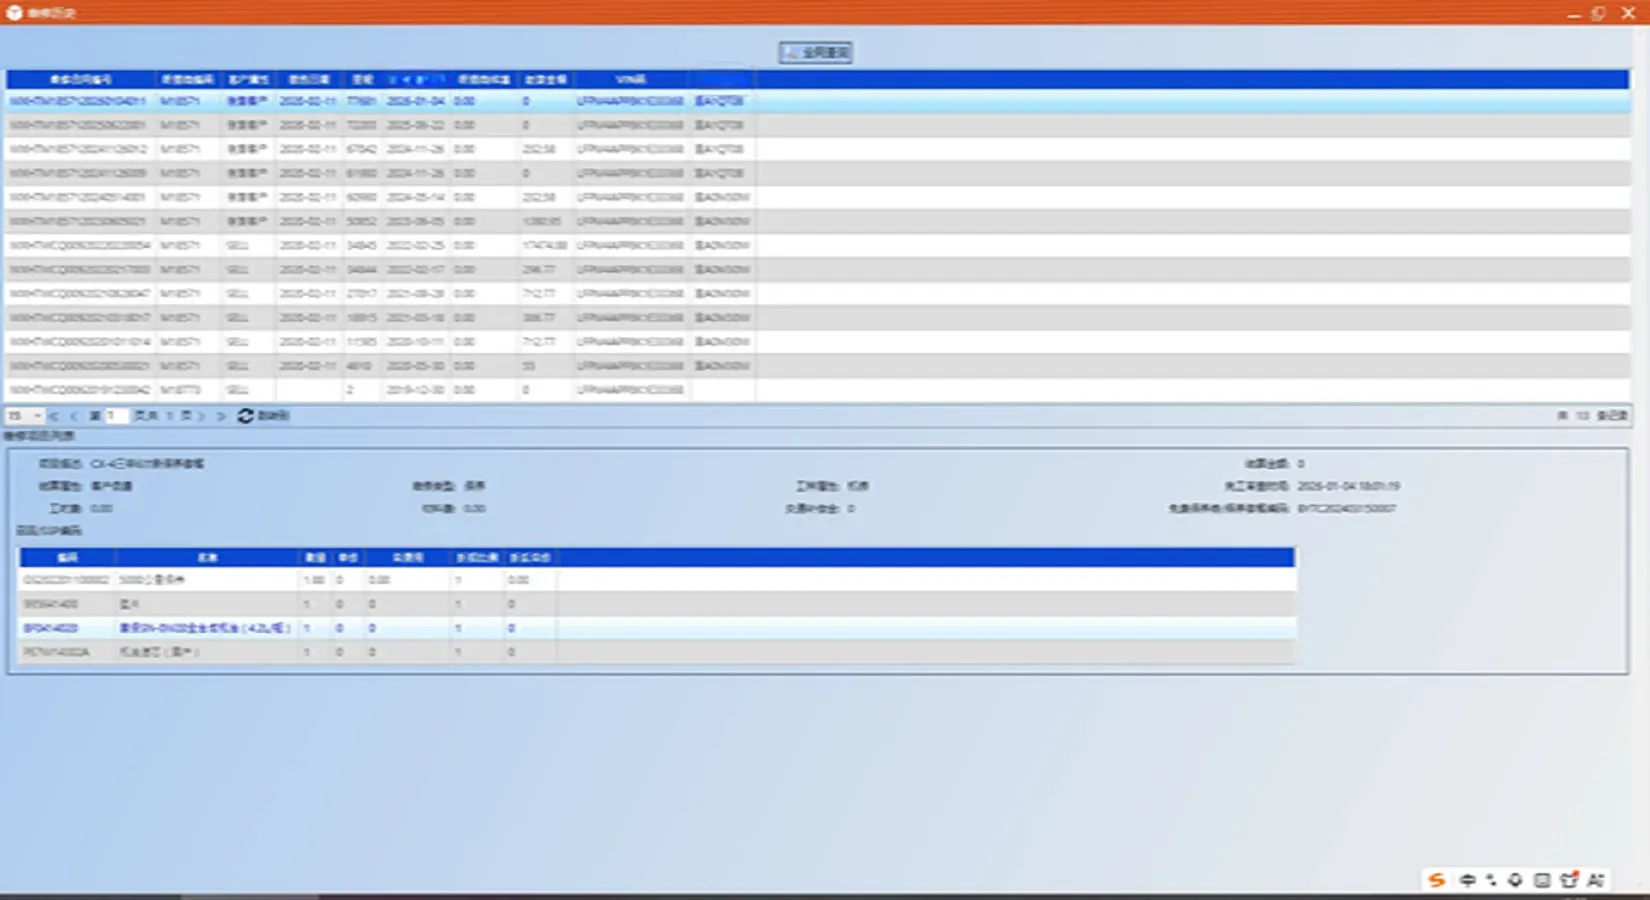Click first column header of the parts table
Screen dimensions: 1650x900
pyautogui.click(x=67, y=557)
